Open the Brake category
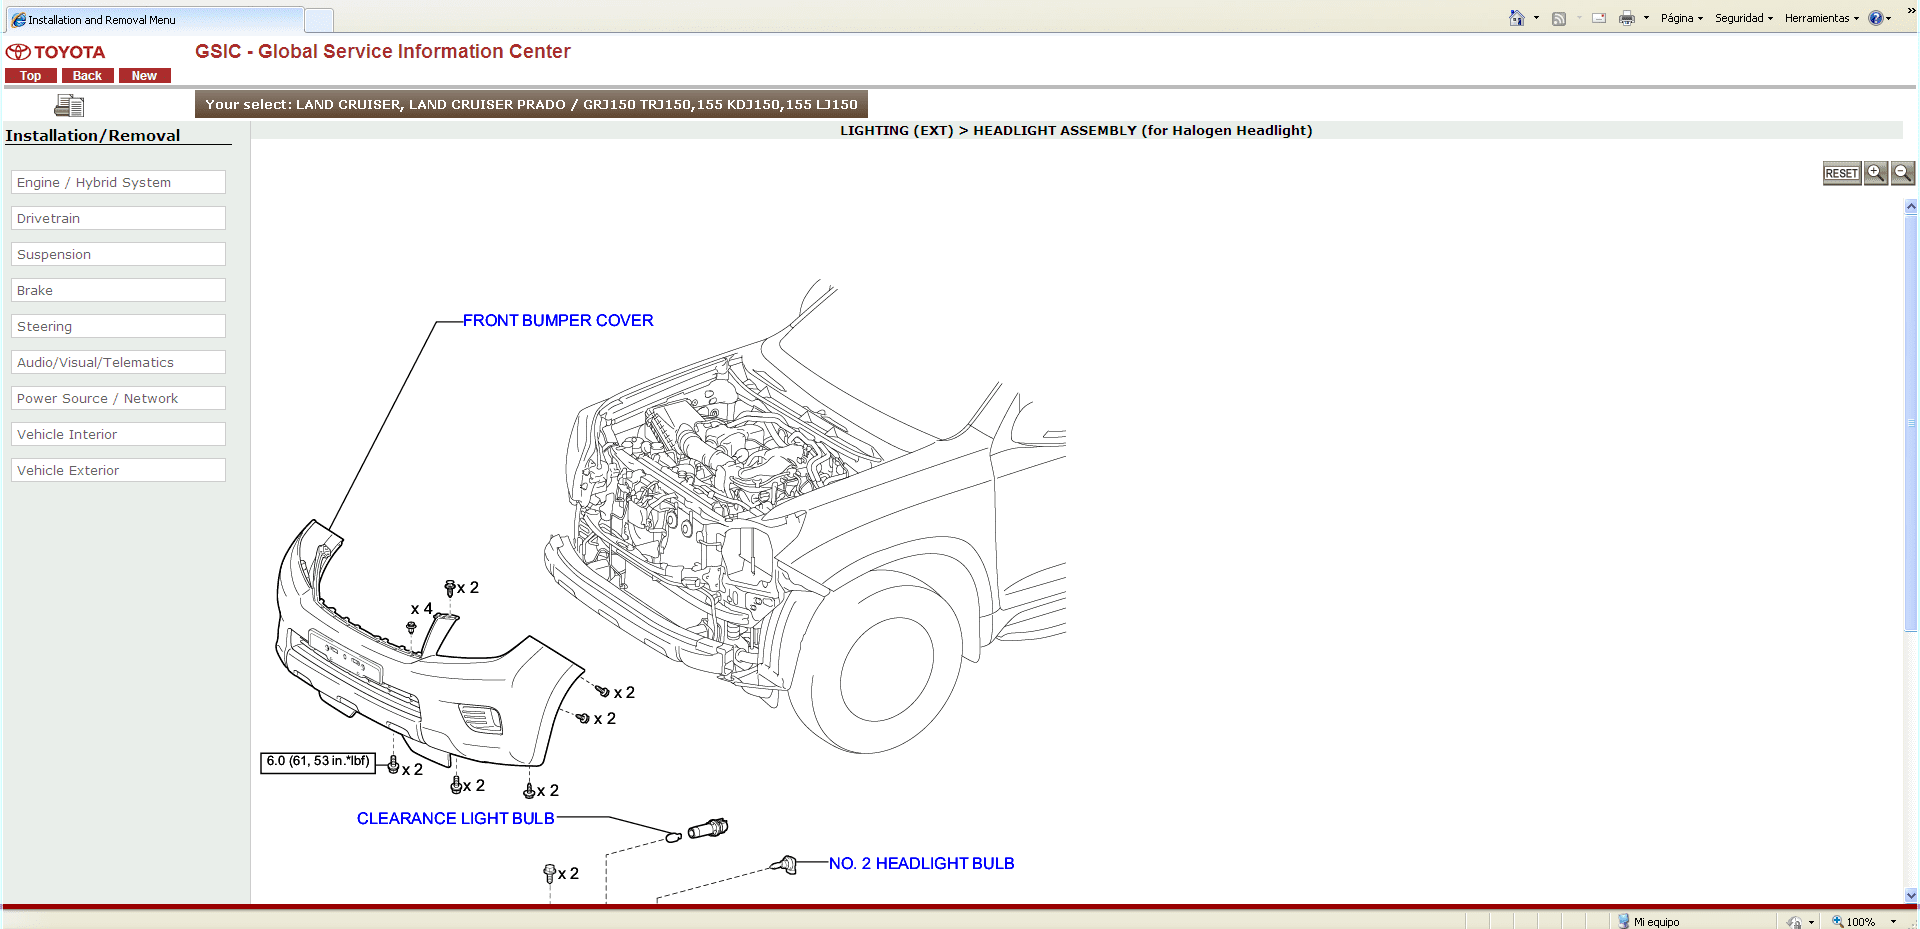The width and height of the screenshot is (1920, 929). tap(118, 290)
